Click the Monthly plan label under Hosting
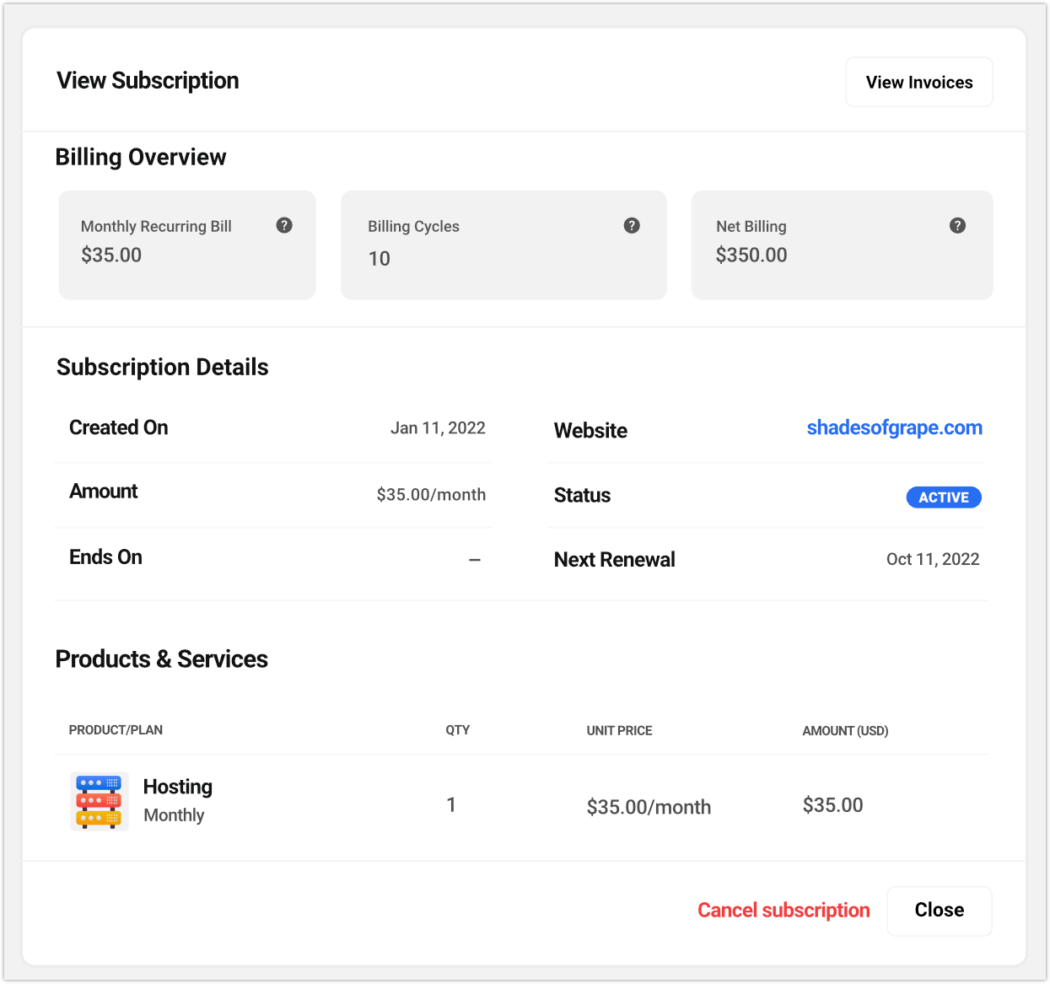 (174, 815)
